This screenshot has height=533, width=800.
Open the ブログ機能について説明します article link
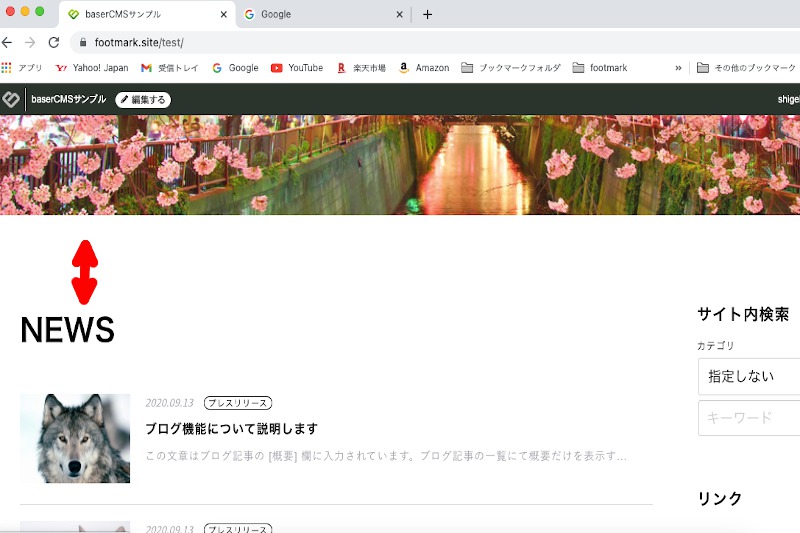click(231, 428)
